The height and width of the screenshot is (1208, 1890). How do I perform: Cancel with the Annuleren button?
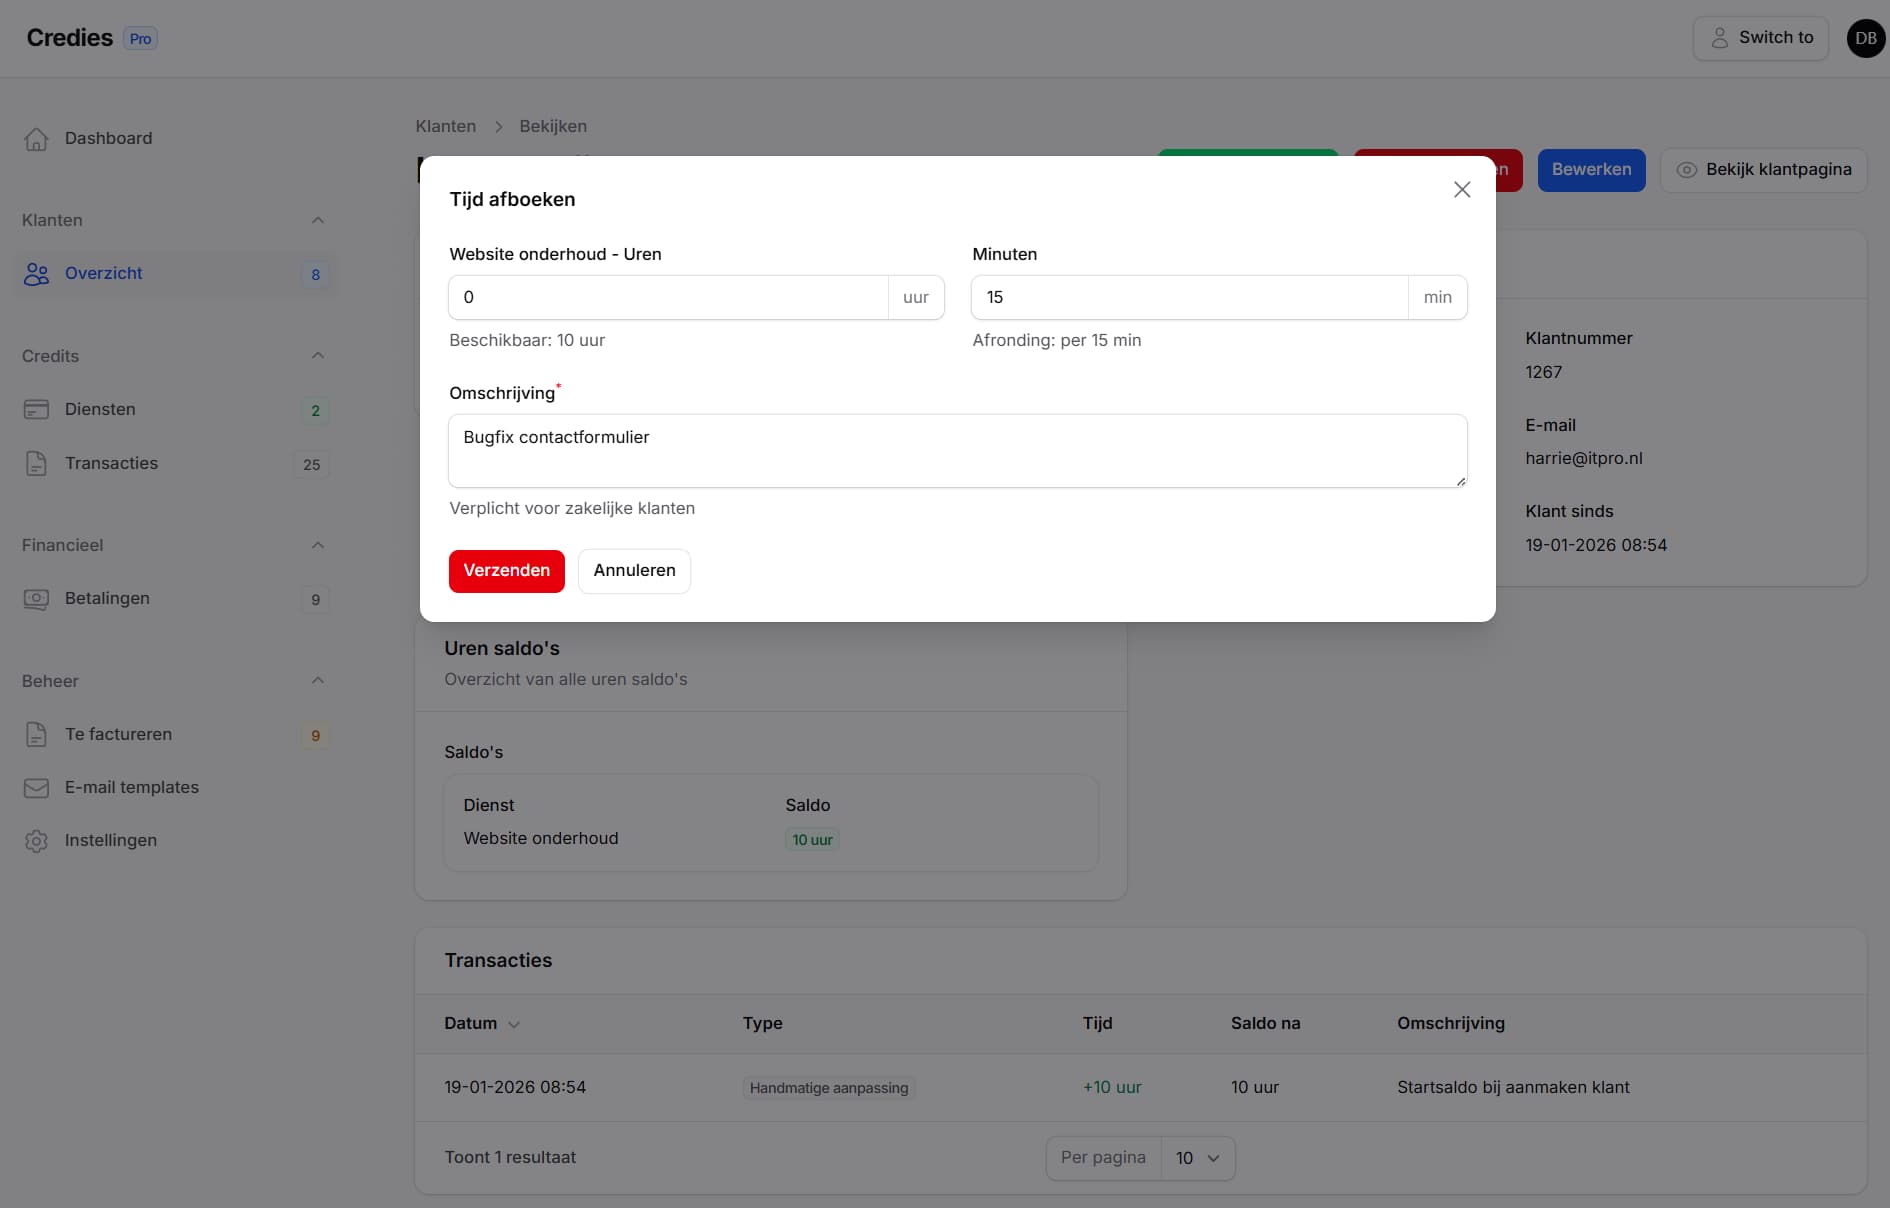[634, 571]
